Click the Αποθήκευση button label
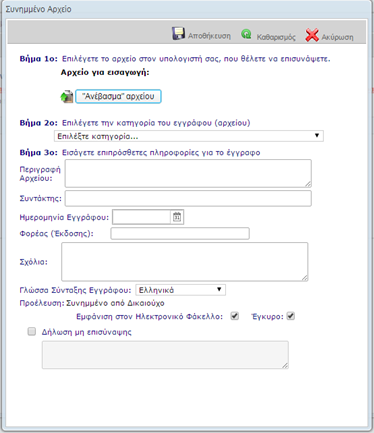This screenshot has height=433, width=374. pos(209,36)
